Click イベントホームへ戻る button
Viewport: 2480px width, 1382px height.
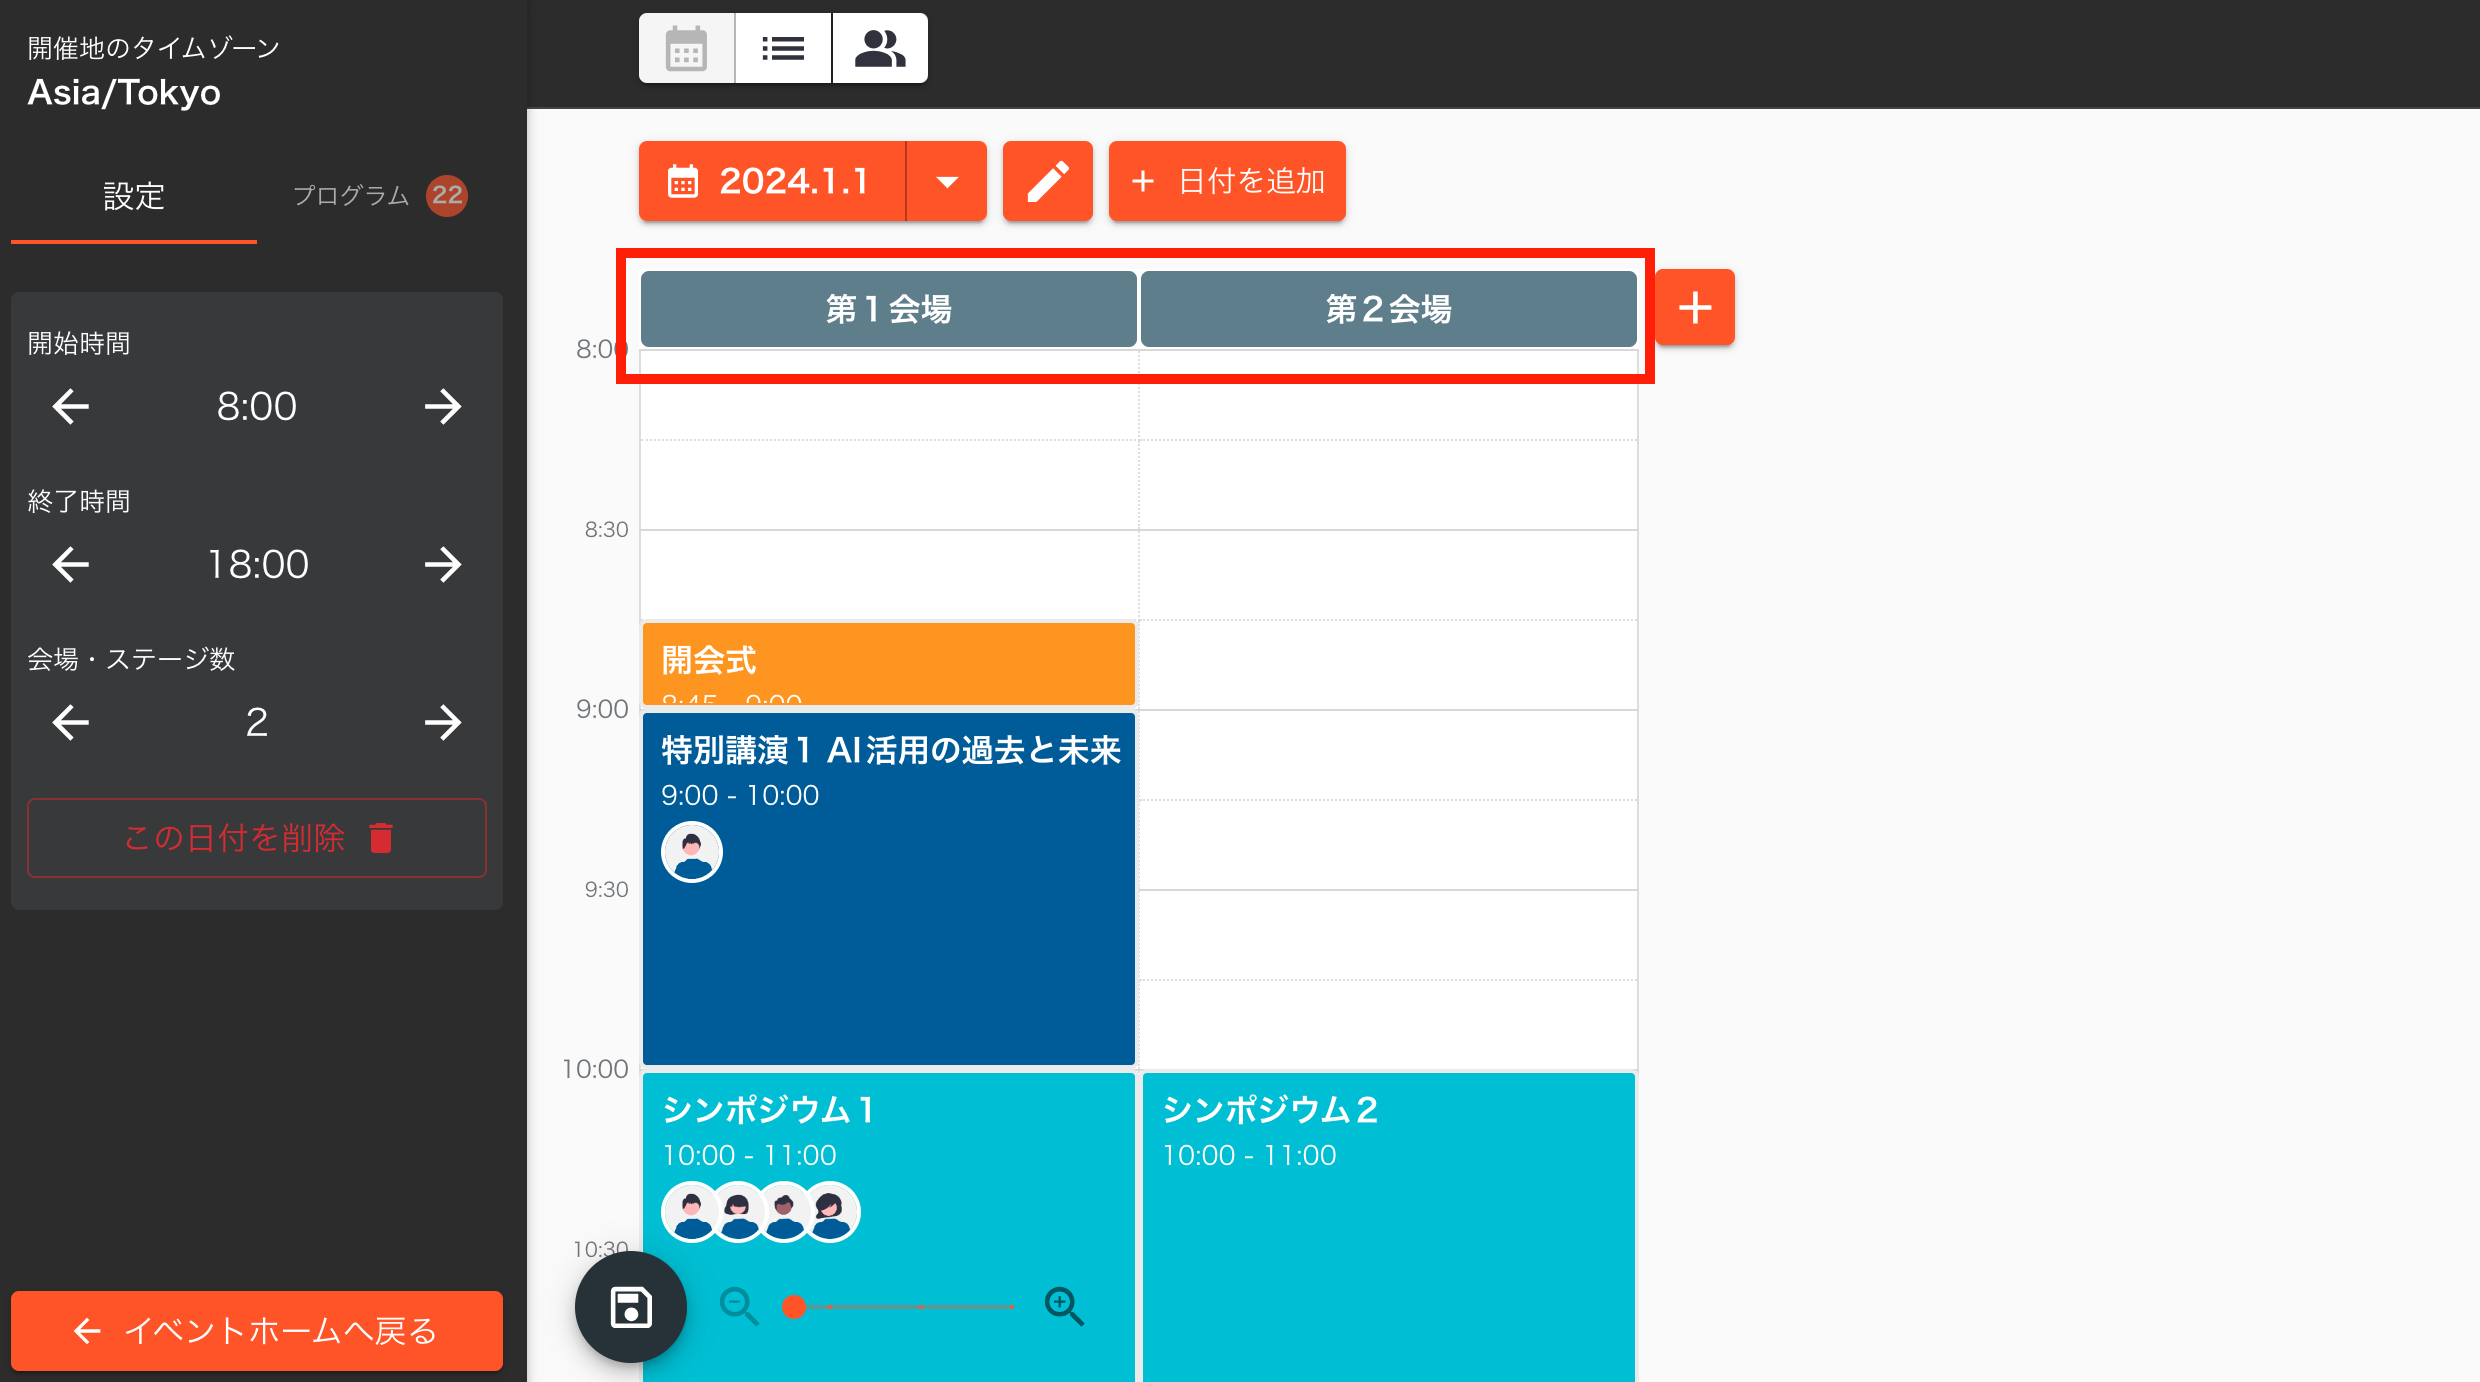coord(257,1330)
